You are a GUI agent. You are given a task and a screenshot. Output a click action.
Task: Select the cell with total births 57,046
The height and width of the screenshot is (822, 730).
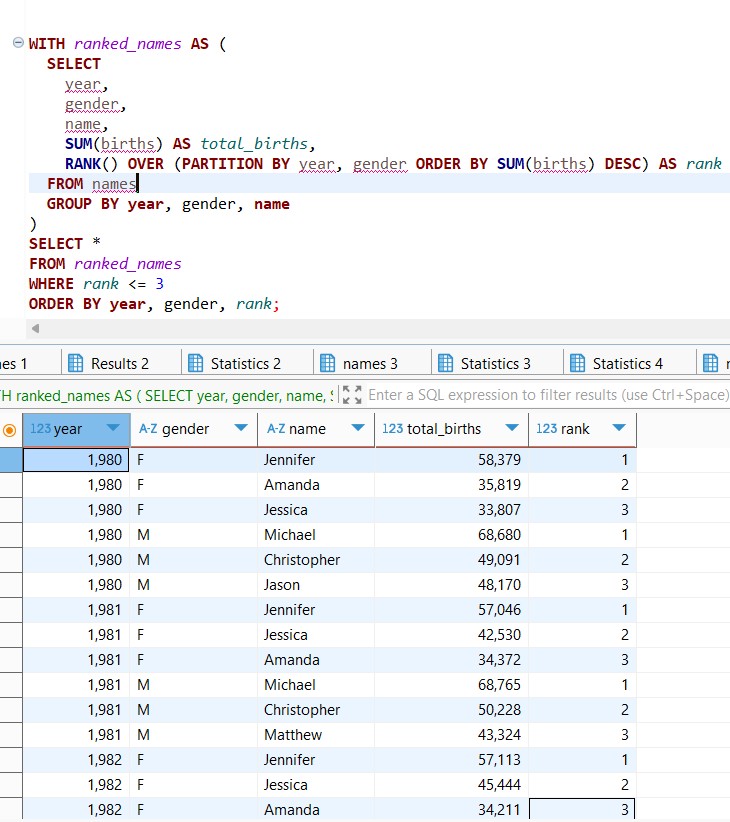tap(452, 610)
